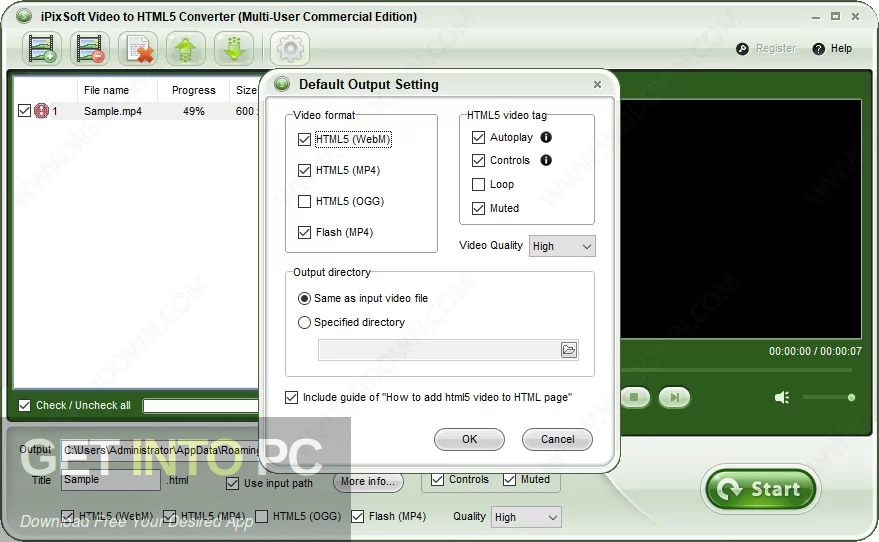This screenshot has width=879, height=542.
Task: Click the volume slider handle
Action: coord(851,397)
